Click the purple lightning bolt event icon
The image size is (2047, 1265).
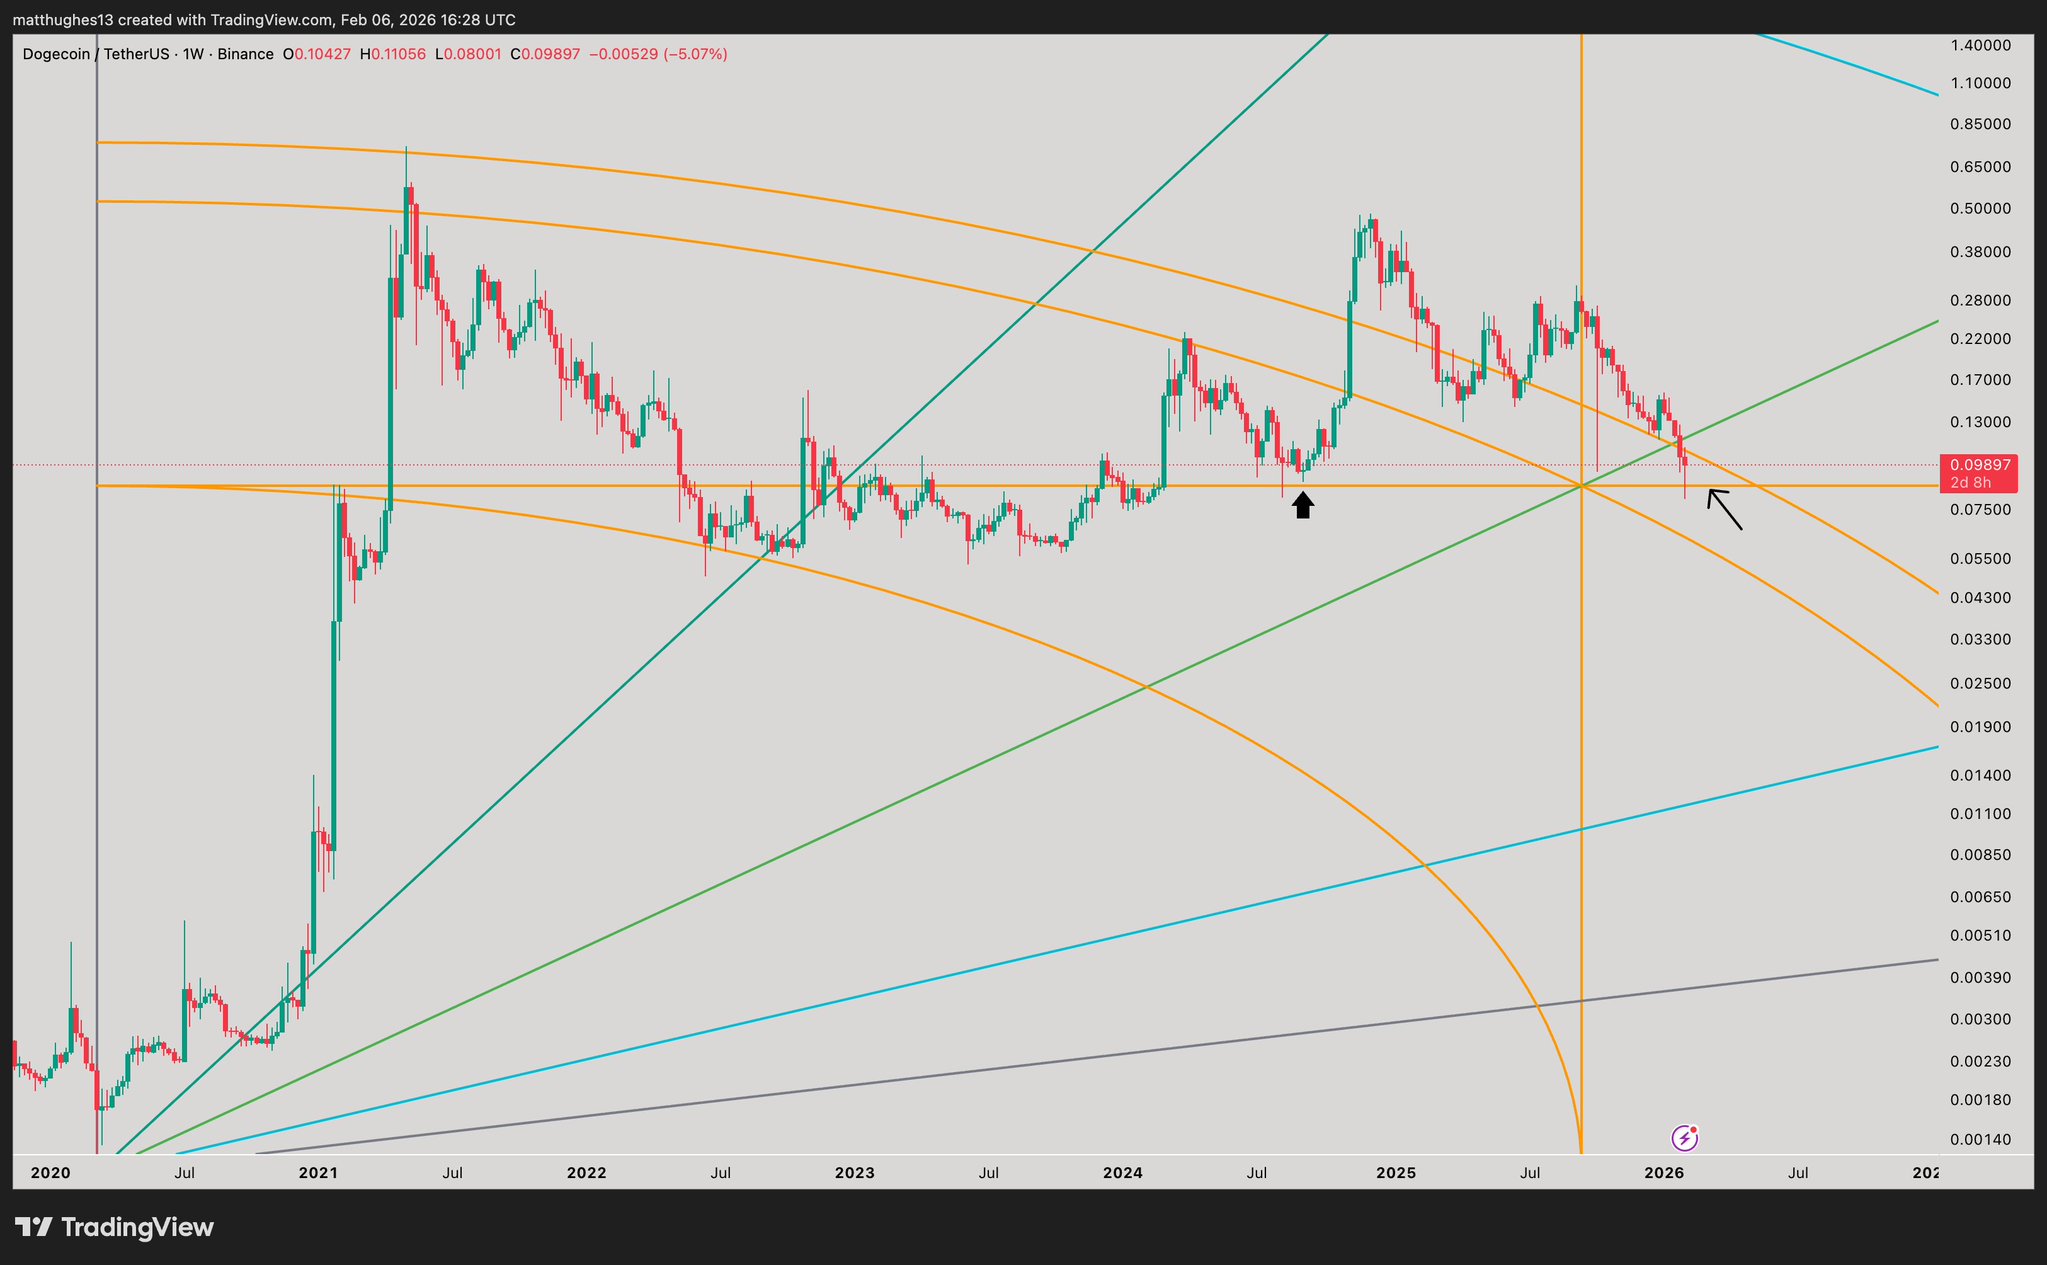click(1685, 1138)
